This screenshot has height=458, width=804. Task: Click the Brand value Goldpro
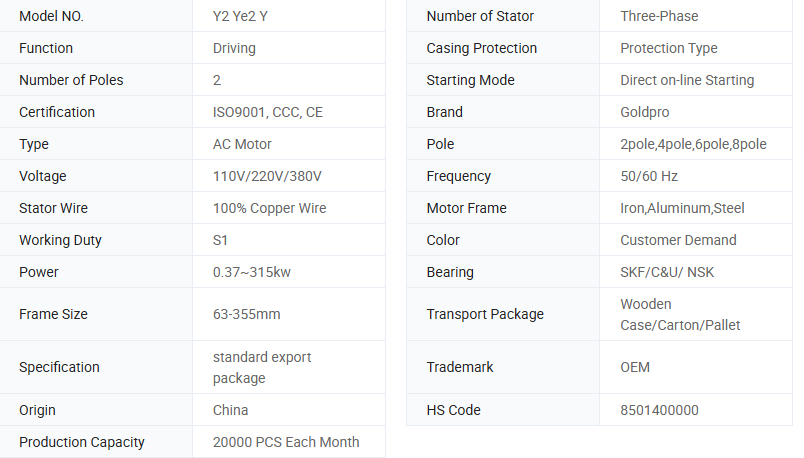[647, 112]
